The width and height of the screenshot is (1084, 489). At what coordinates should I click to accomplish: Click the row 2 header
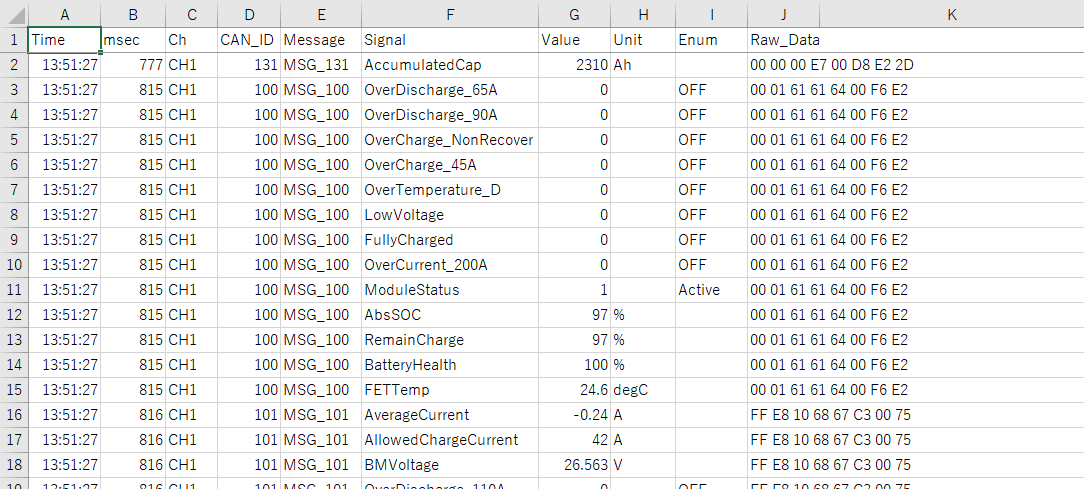14,65
